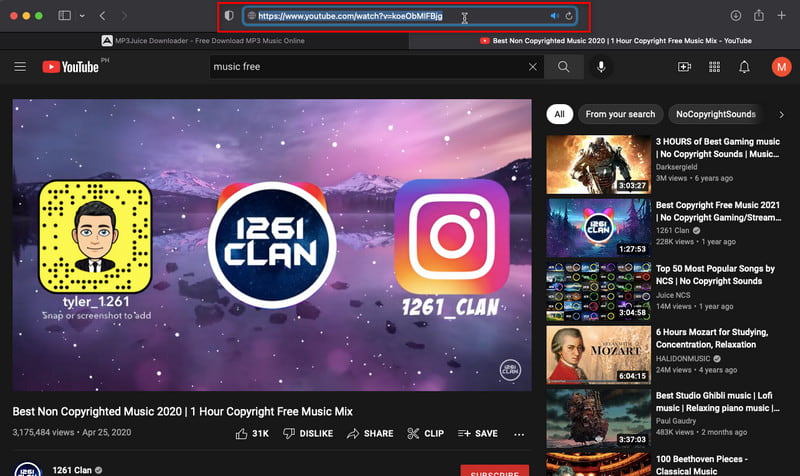Open 1261 Clan channel name link
This screenshot has width=800, height=476.
click(x=72, y=470)
